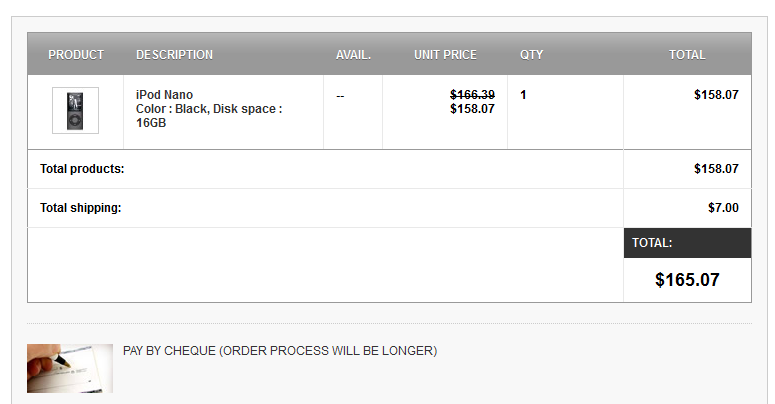Click the $165.07 grand total amount

coord(687,280)
